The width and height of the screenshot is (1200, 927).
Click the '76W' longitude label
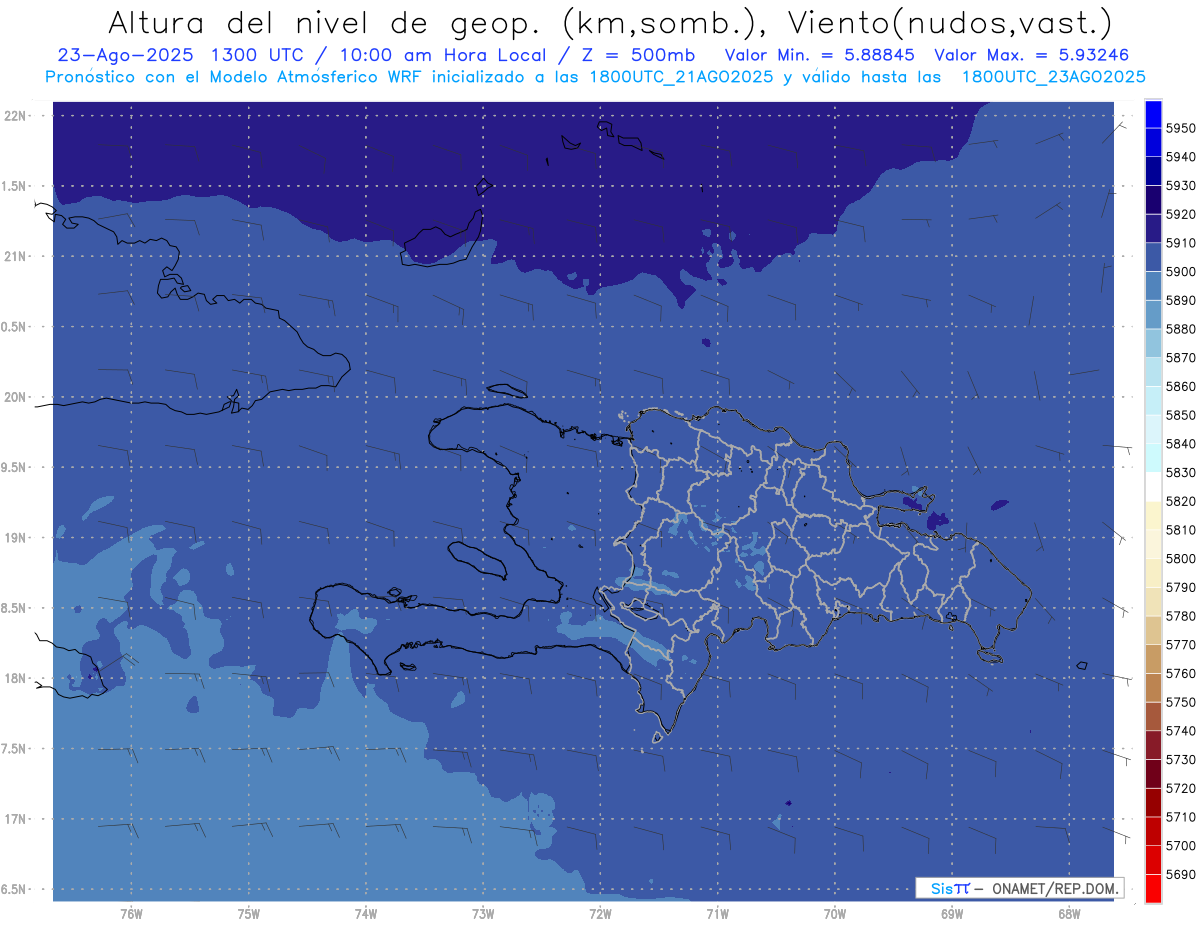click(131, 913)
